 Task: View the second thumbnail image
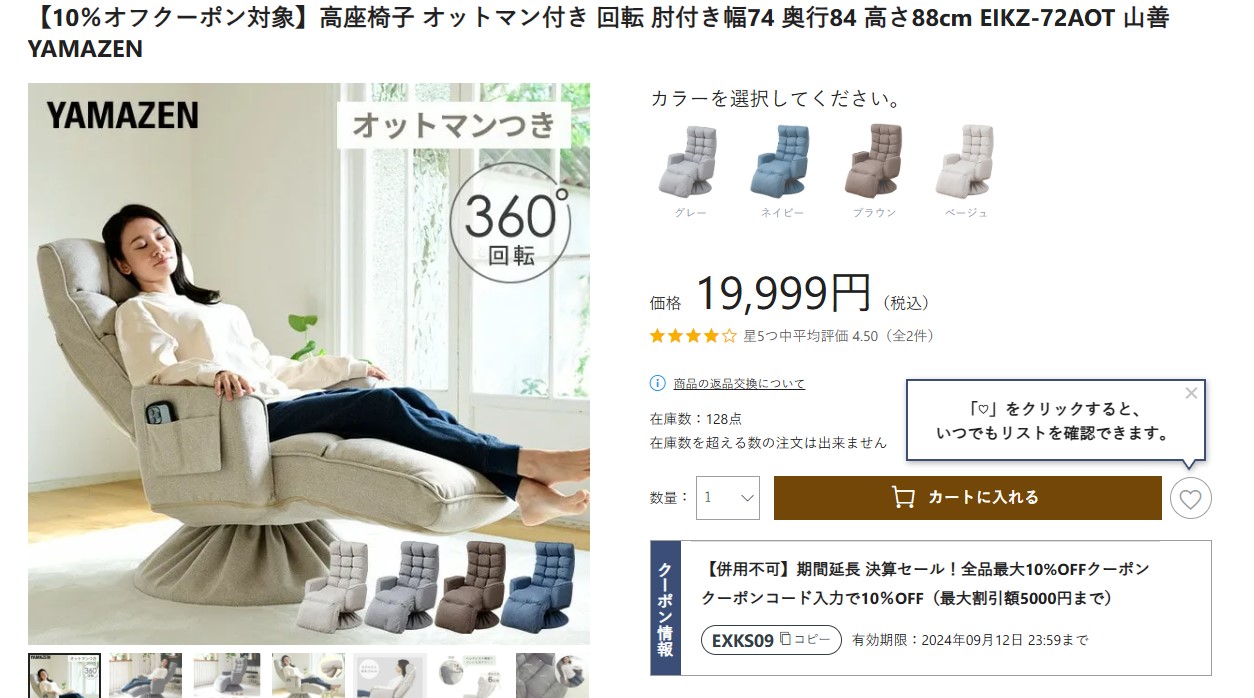[x=145, y=675]
